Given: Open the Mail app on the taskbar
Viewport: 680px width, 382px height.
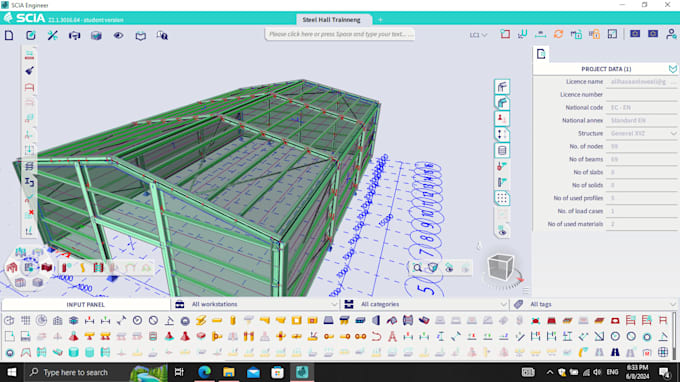Looking at the screenshot, I should click(x=253, y=372).
